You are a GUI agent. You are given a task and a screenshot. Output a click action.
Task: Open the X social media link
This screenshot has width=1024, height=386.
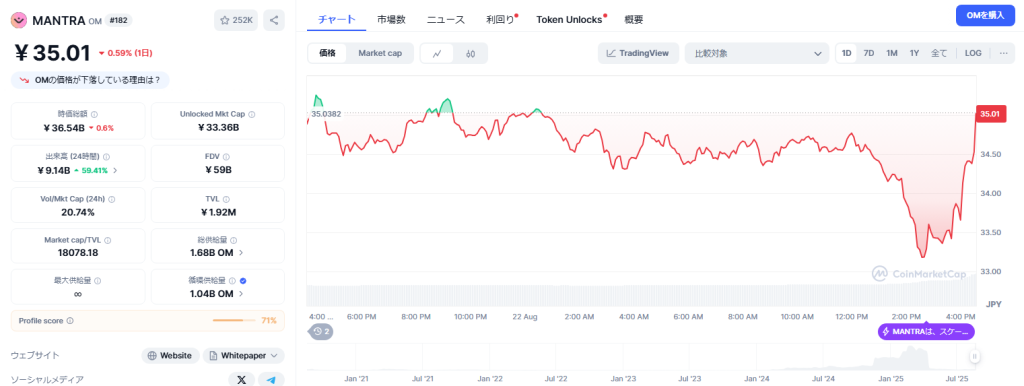[242, 379]
